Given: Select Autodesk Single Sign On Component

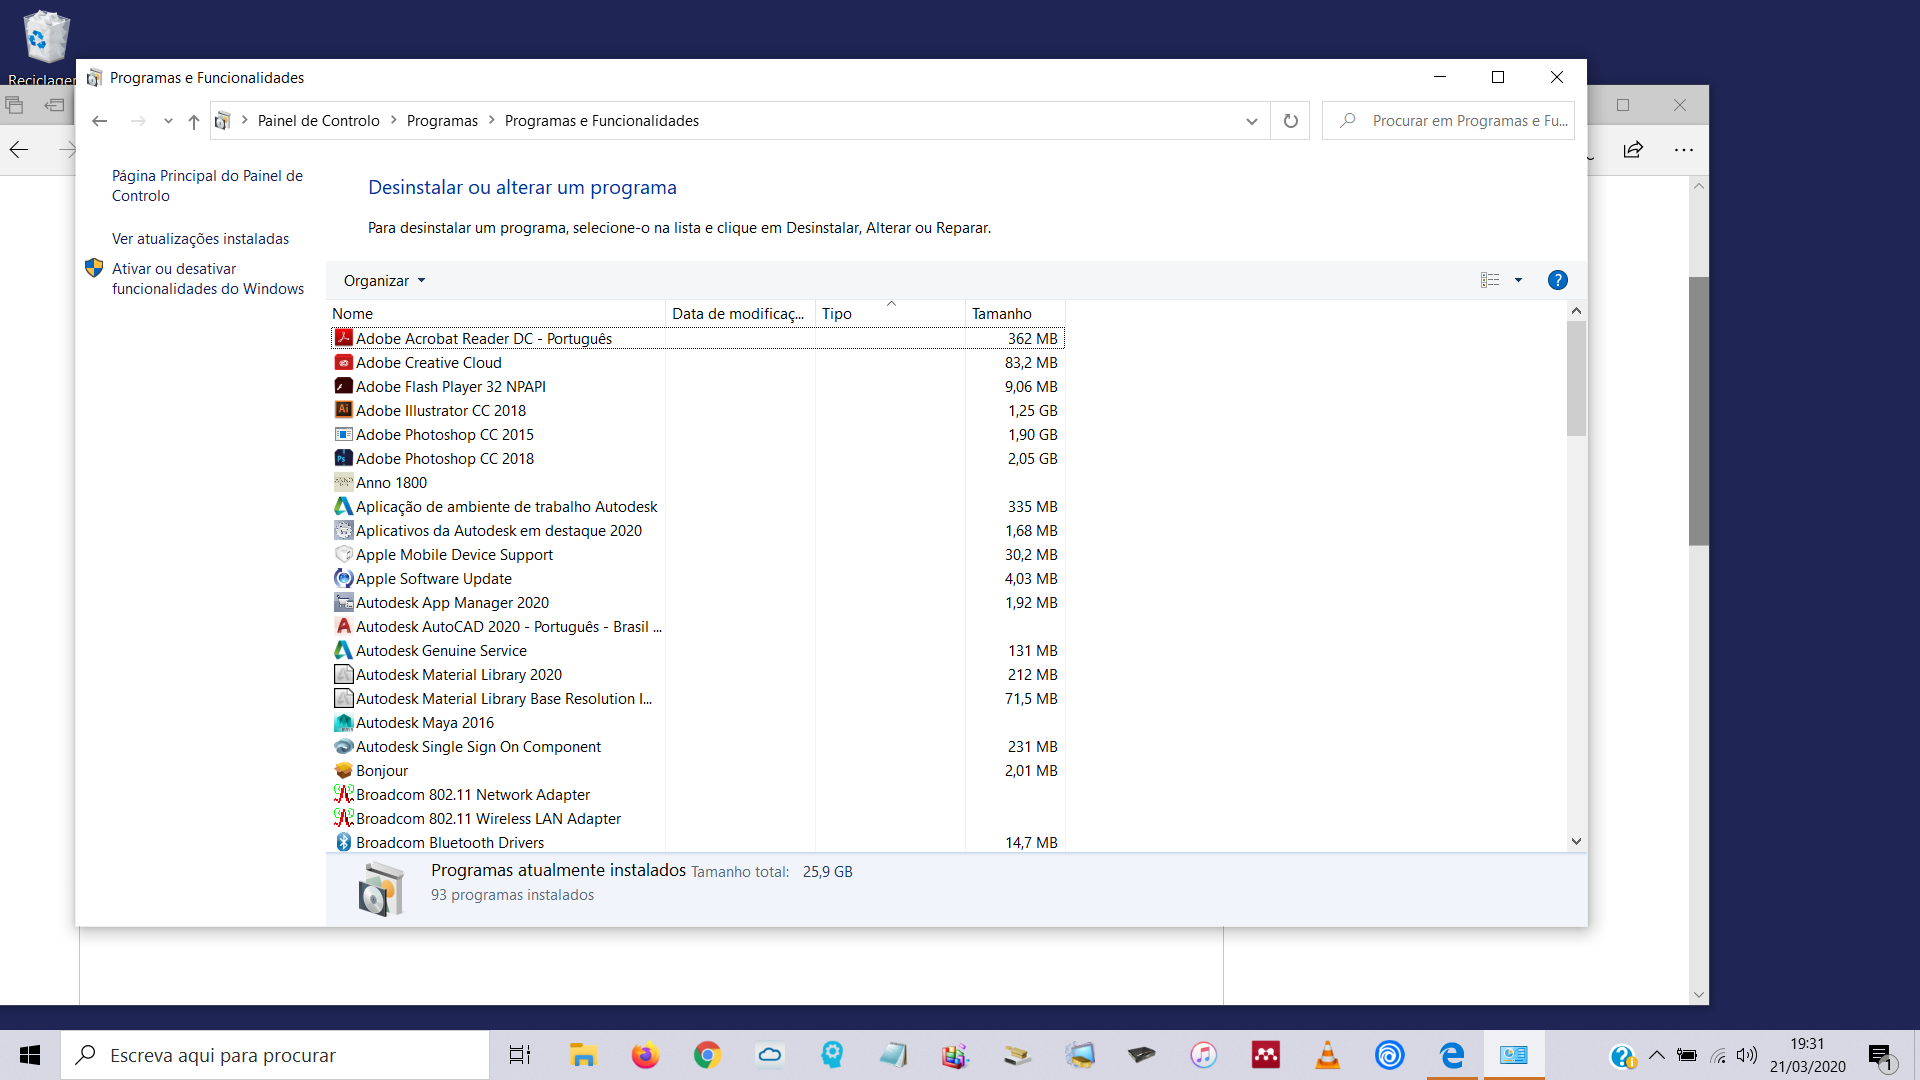Looking at the screenshot, I should [697, 746].
